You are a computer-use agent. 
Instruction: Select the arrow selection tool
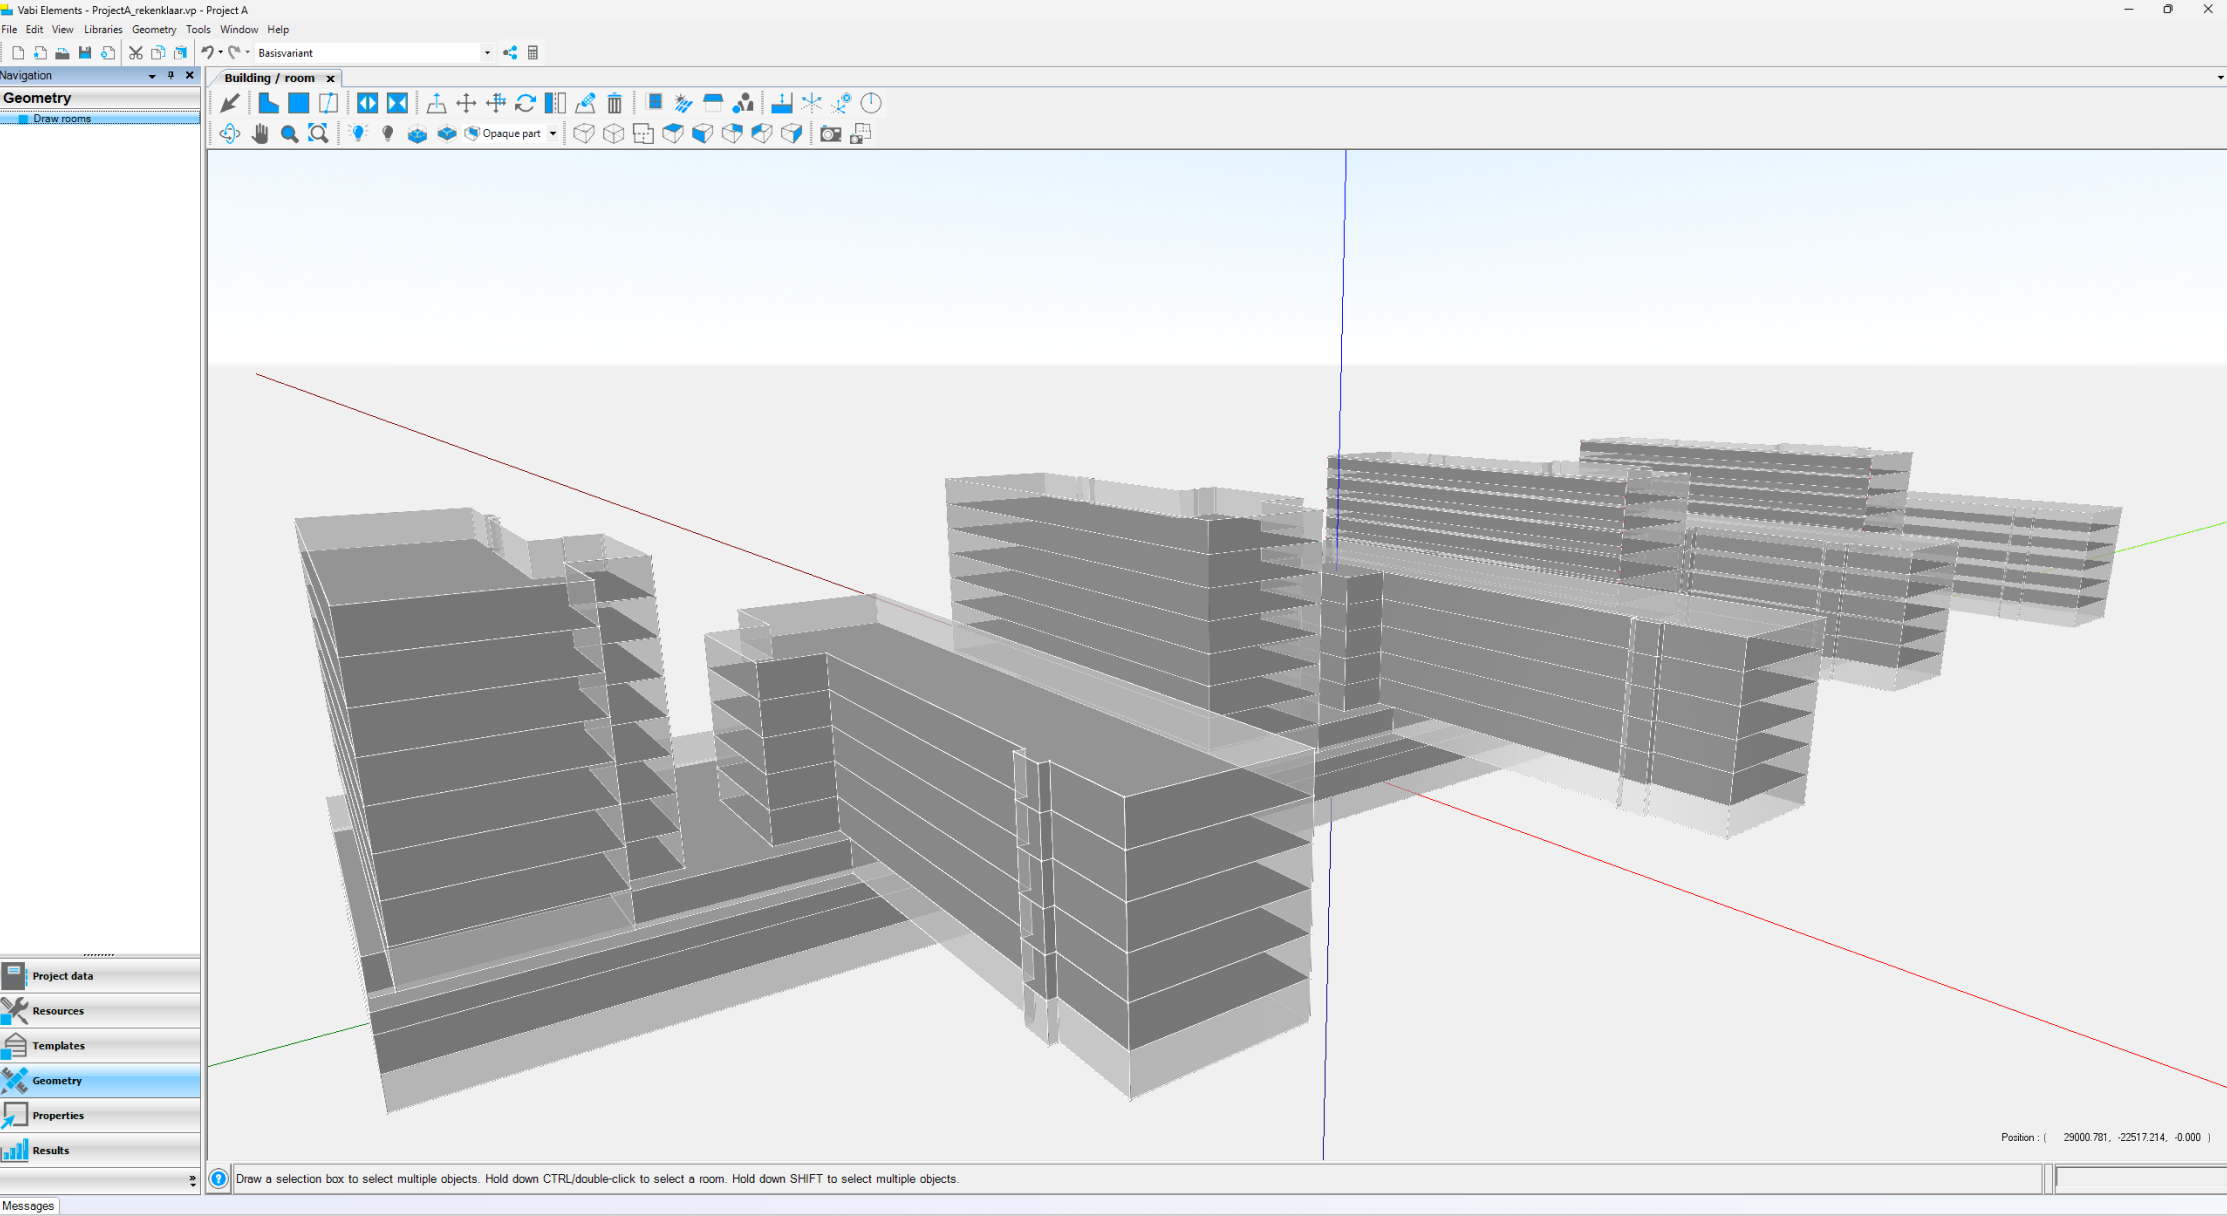tap(229, 103)
